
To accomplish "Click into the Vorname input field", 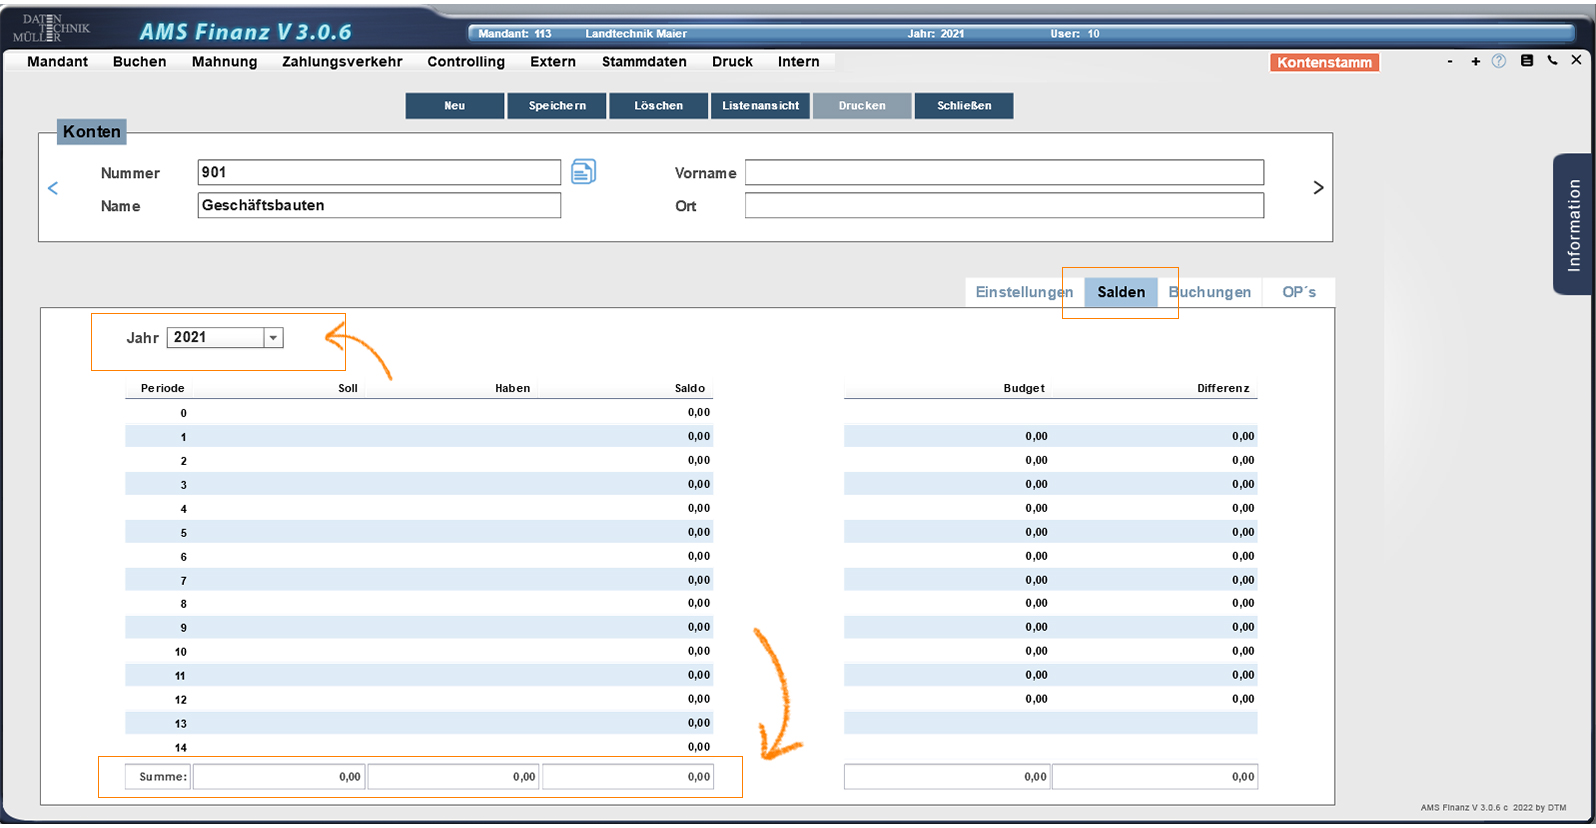I will click(1004, 173).
